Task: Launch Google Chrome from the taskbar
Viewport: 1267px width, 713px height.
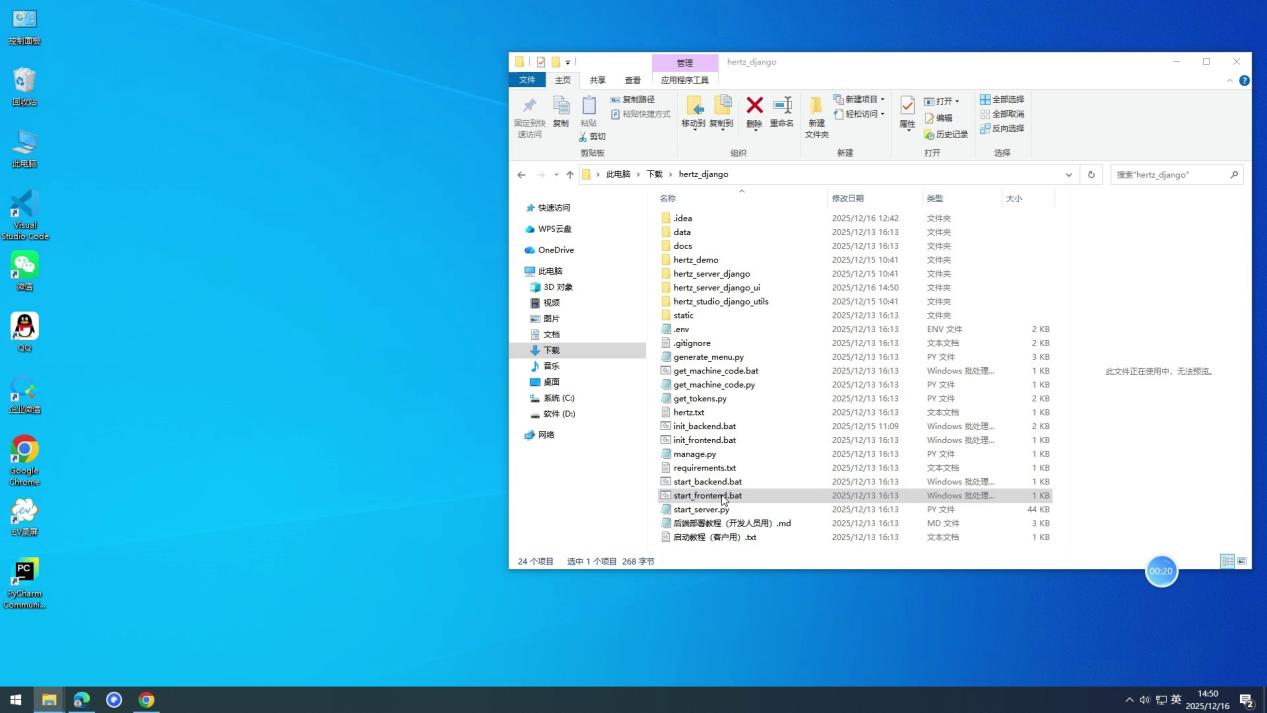Action: point(147,699)
